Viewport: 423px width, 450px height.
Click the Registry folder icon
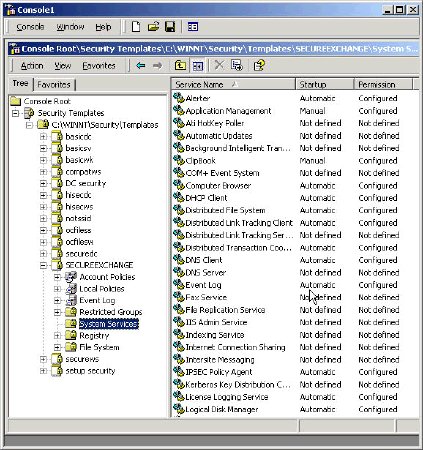71,335
